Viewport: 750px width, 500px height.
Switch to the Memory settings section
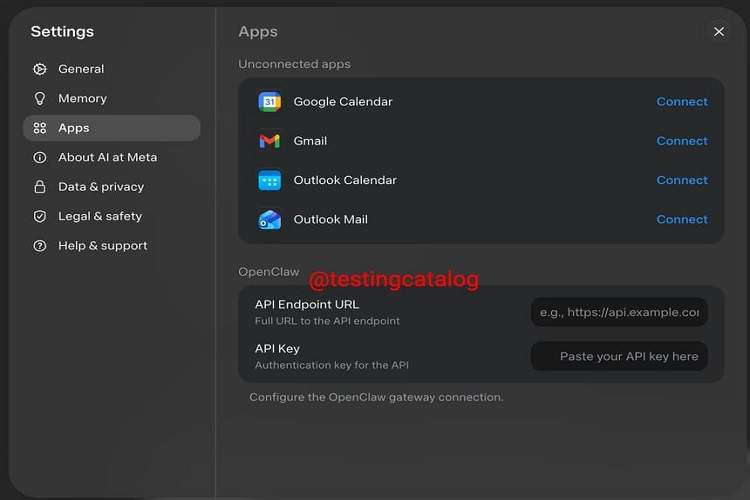82,99
